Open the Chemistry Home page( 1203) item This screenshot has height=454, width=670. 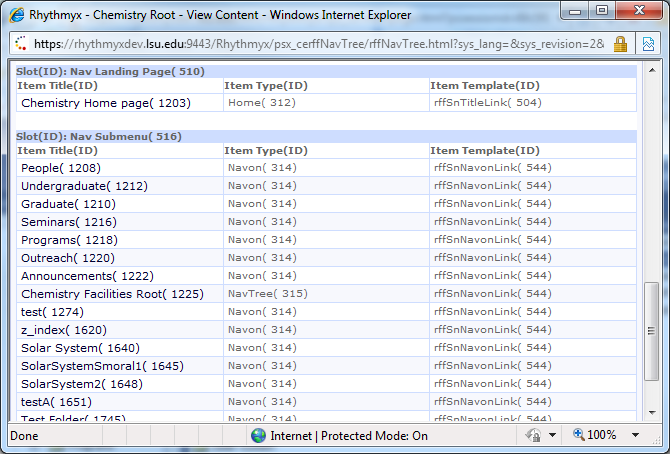(x=106, y=103)
